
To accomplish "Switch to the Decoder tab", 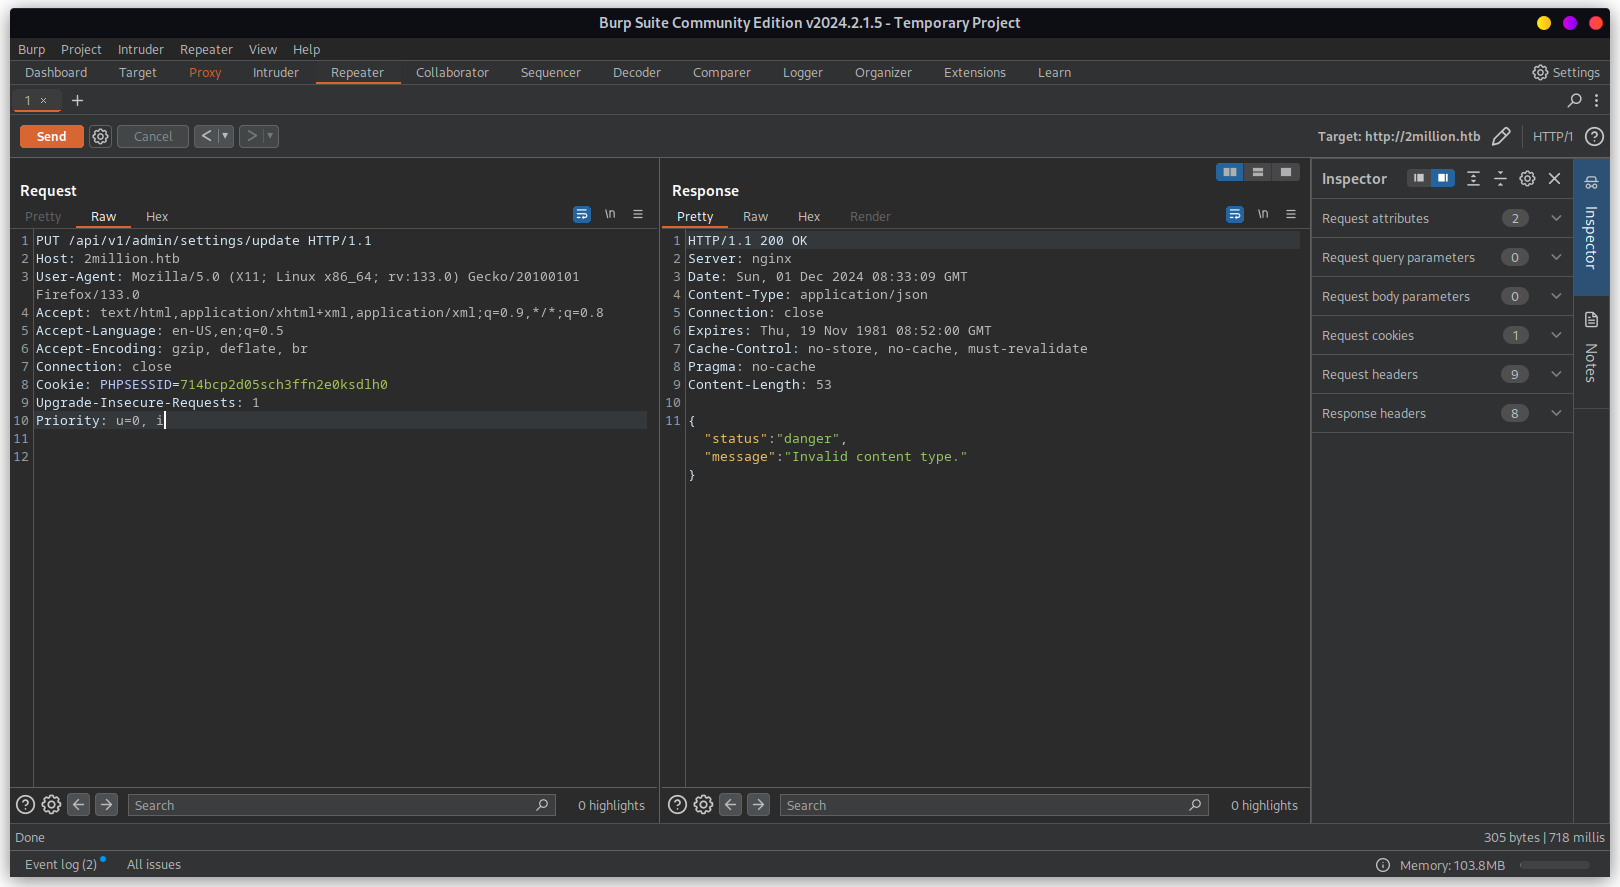I will click(637, 72).
